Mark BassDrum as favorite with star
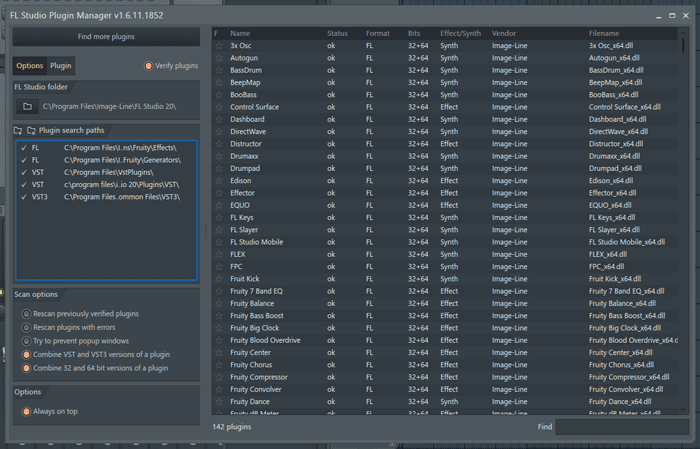The width and height of the screenshot is (700, 449). pos(219,70)
